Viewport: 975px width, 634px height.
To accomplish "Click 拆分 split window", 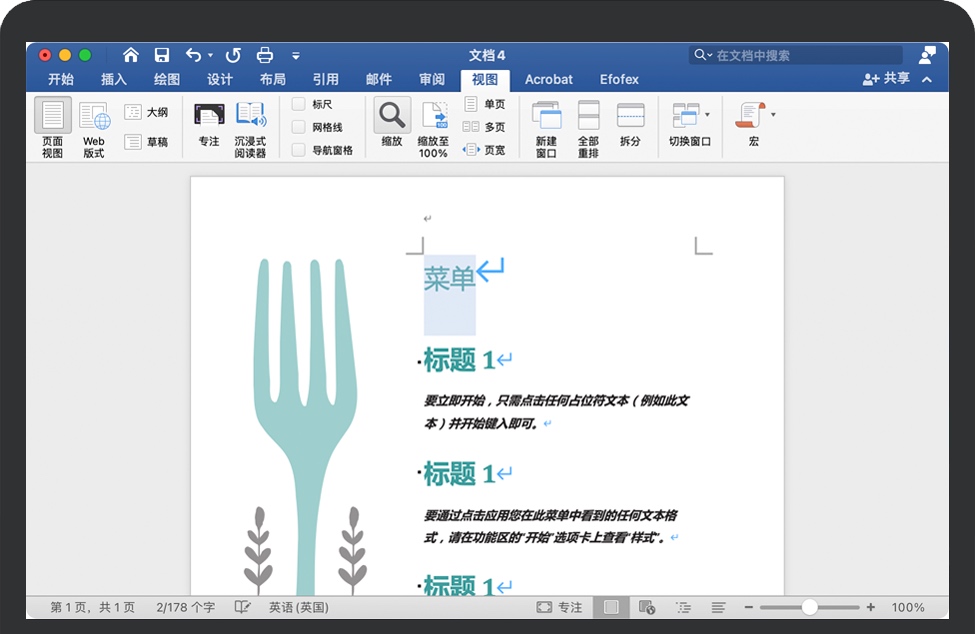I will (631, 124).
